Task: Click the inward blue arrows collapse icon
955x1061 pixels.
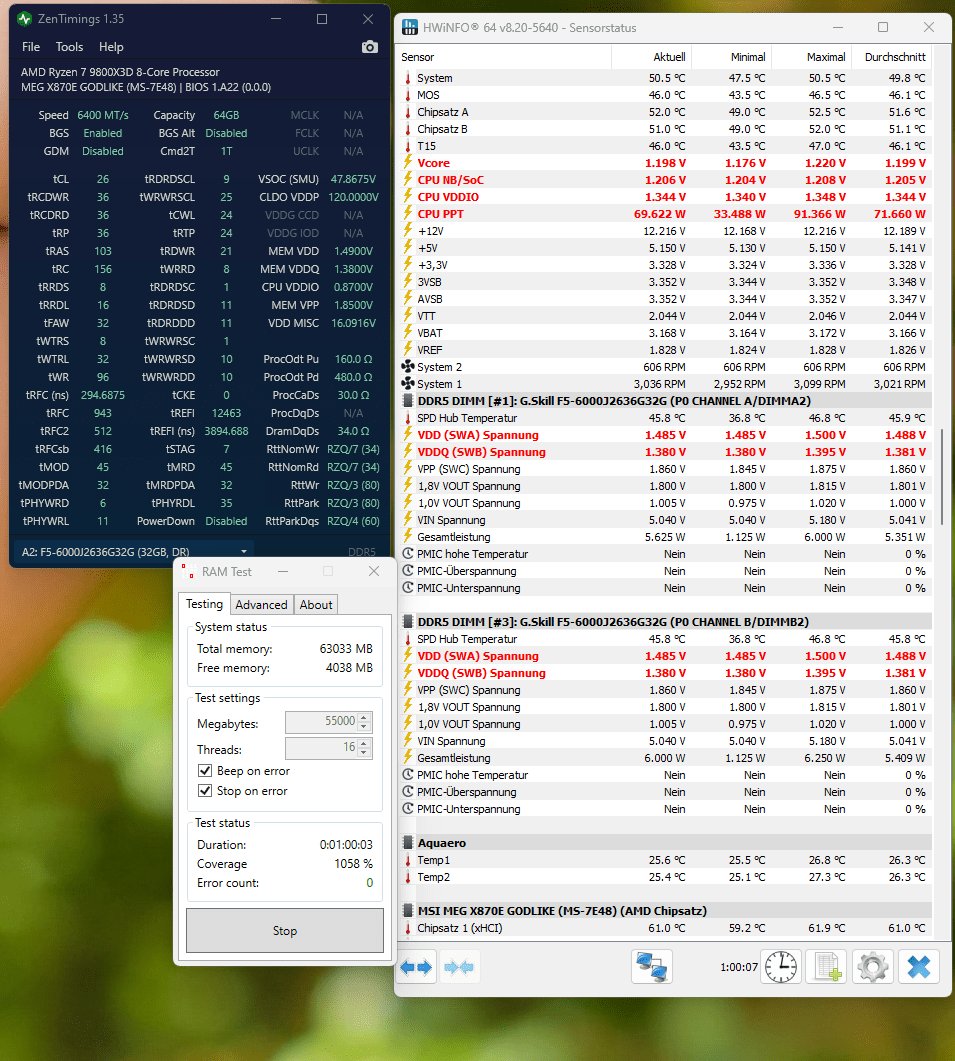Action: click(459, 967)
